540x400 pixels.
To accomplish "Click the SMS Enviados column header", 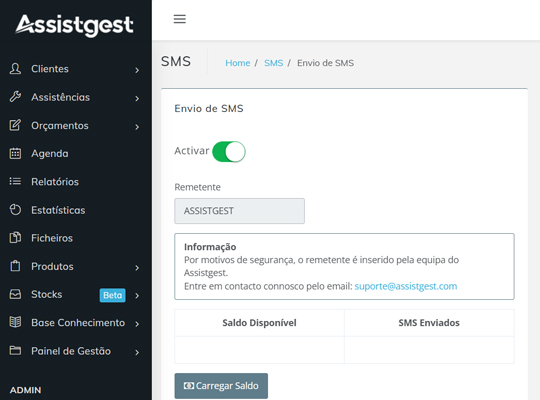I will (429, 323).
